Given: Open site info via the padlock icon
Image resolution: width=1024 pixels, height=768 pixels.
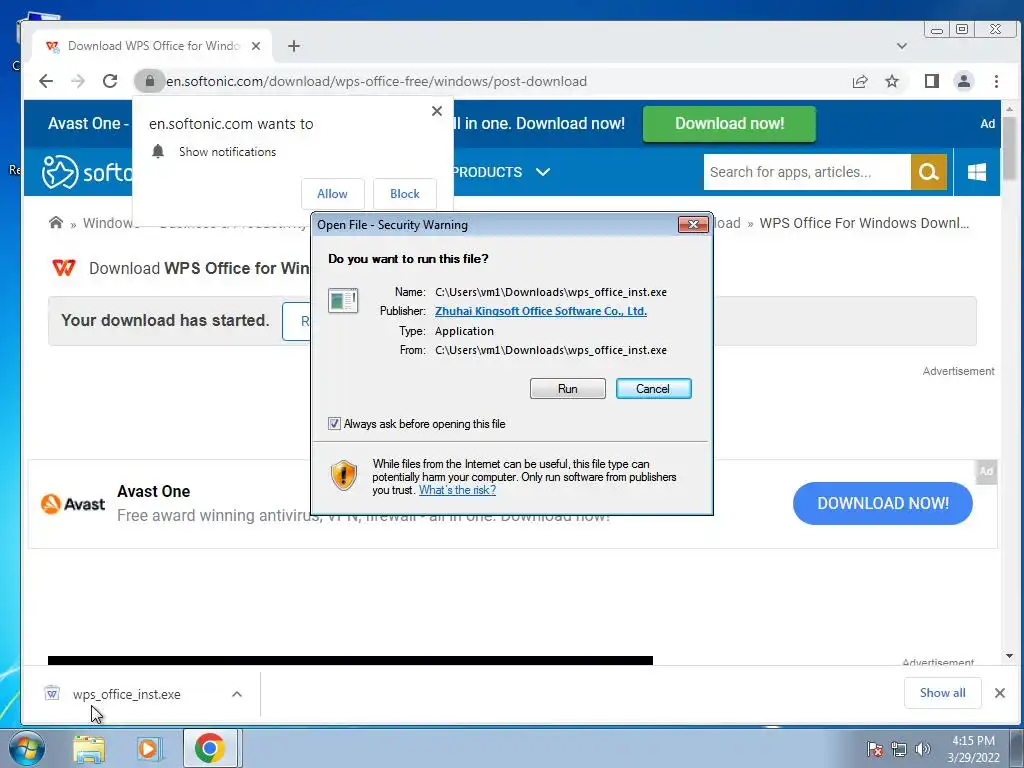Looking at the screenshot, I should [x=150, y=81].
